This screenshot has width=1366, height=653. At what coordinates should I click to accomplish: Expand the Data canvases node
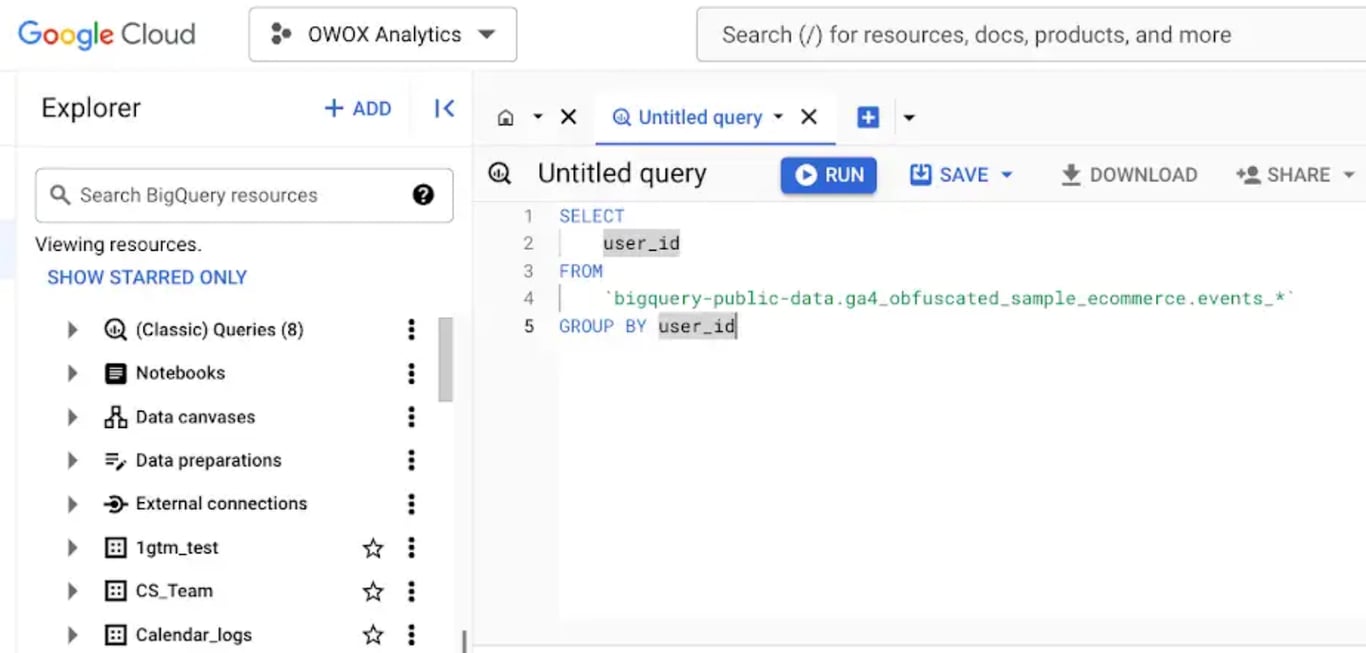72,417
